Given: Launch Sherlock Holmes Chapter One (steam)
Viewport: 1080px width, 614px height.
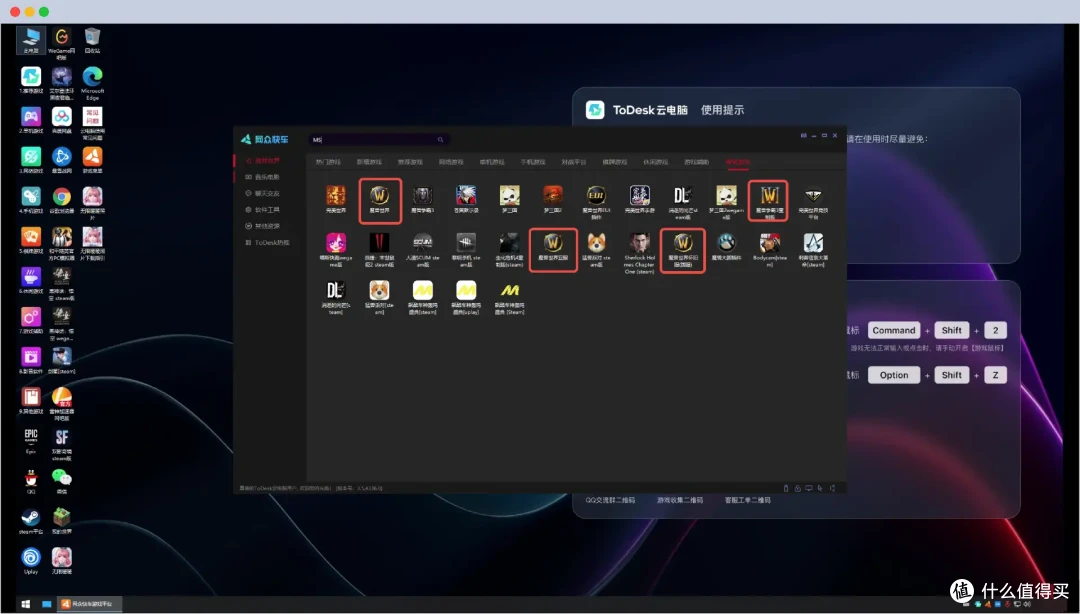Looking at the screenshot, I should pyautogui.click(x=639, y=243).
